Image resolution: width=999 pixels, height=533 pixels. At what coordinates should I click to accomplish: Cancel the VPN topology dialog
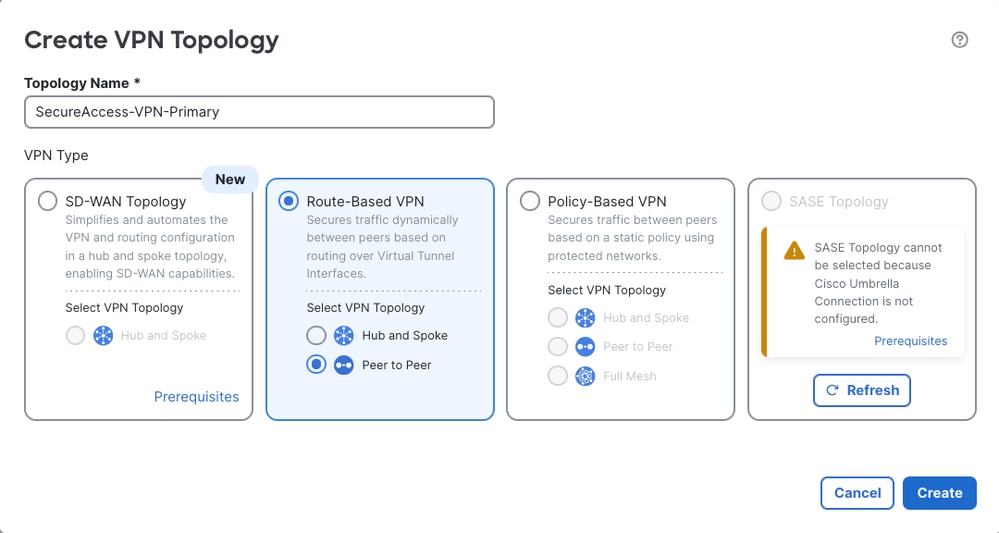(x=857, y=493)
